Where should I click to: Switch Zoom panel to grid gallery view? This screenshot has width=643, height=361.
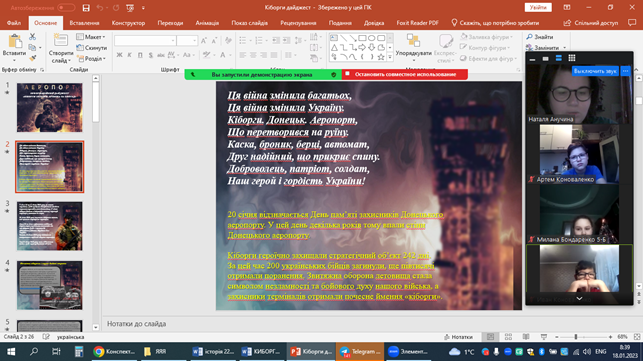572,58
